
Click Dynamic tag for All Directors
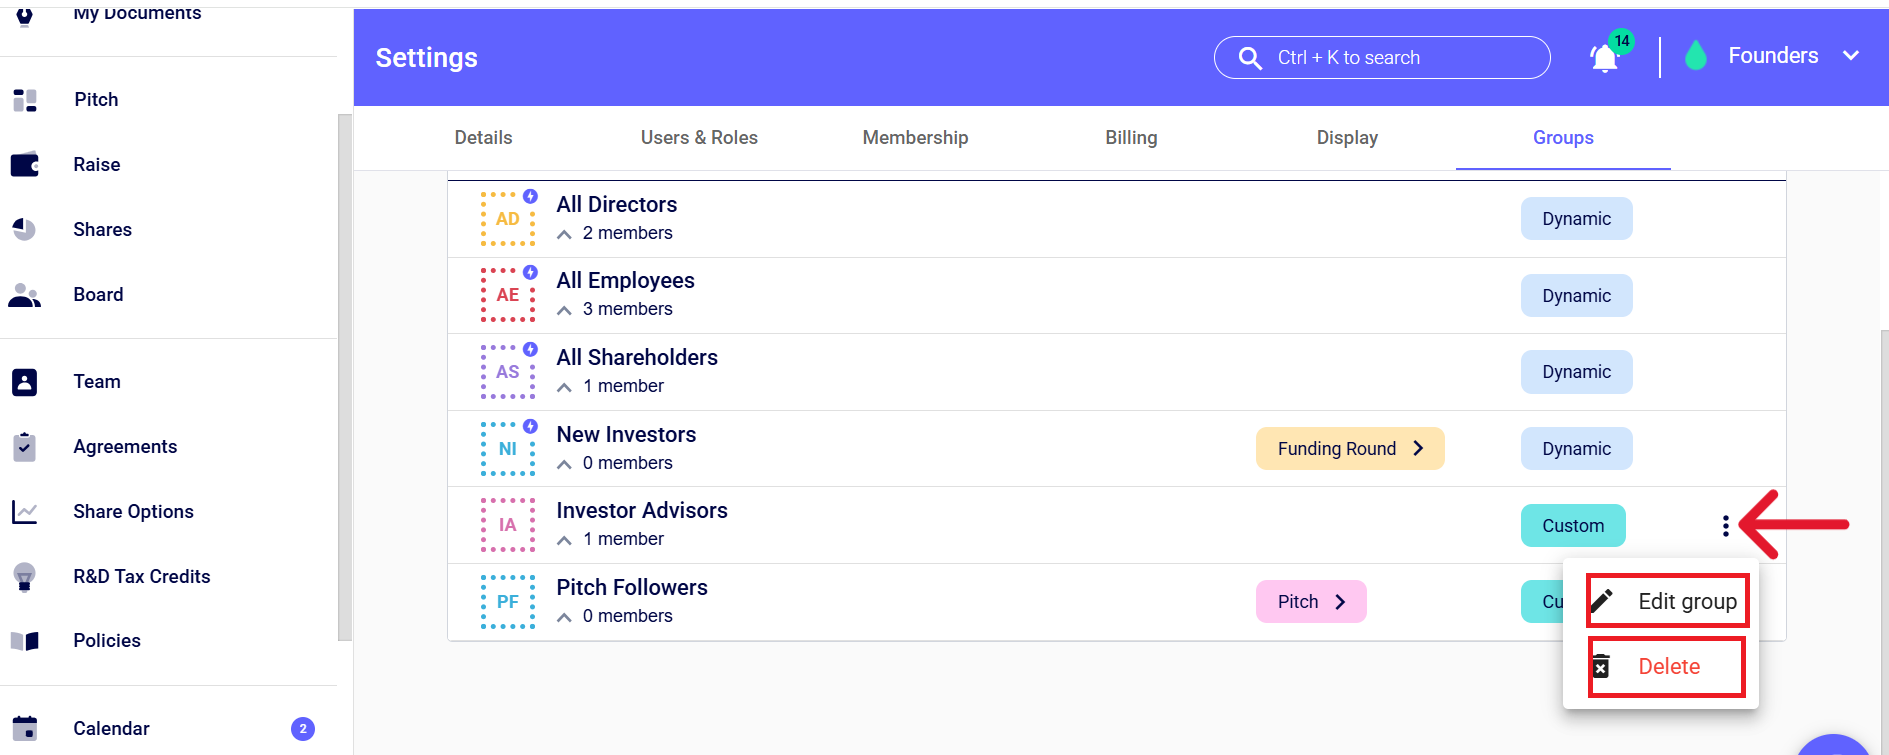coord(1577,219)
